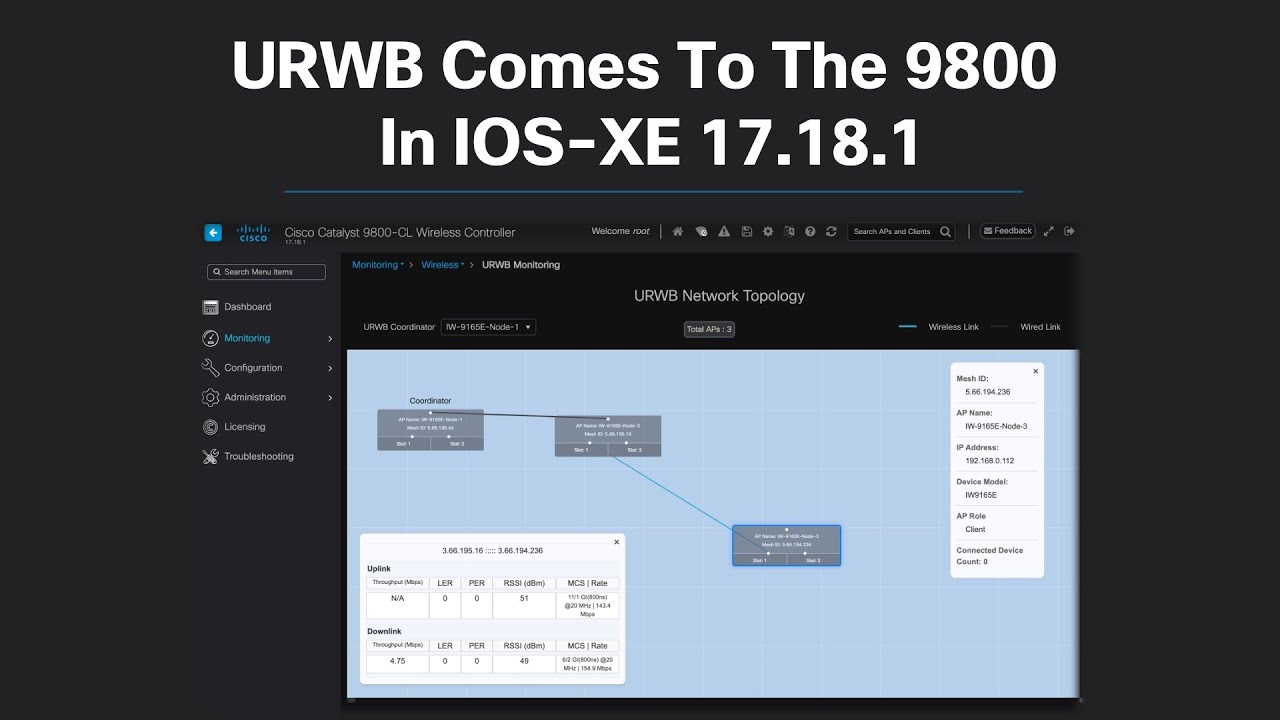Click the Total APs : 3 badge
Viewport: 1280px width, 720px height.
(709, 329)
